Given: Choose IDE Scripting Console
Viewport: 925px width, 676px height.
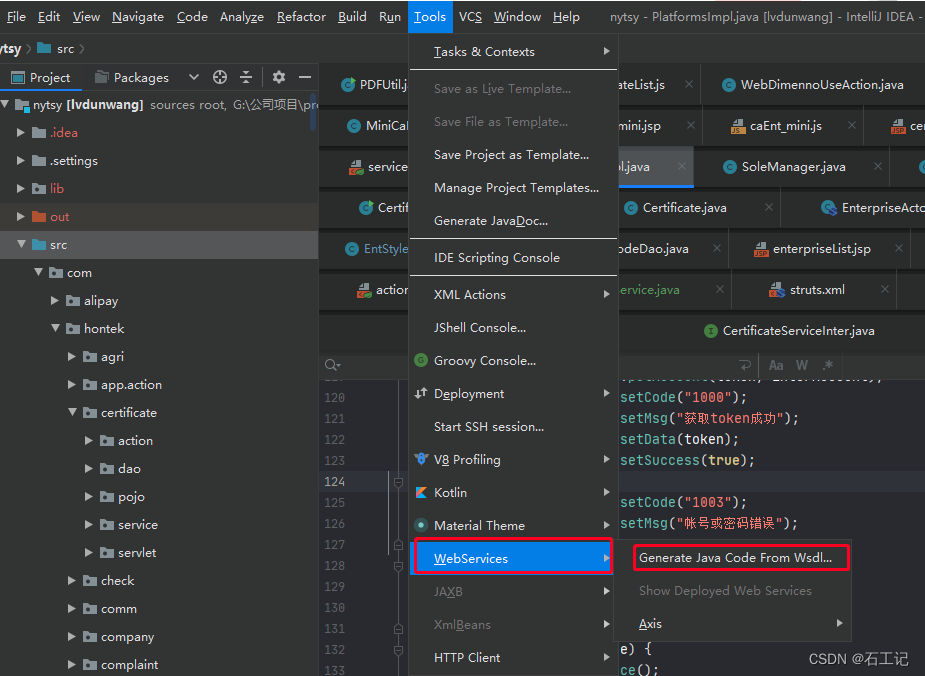Looking at the screenshot, I should tap(512, 257).
